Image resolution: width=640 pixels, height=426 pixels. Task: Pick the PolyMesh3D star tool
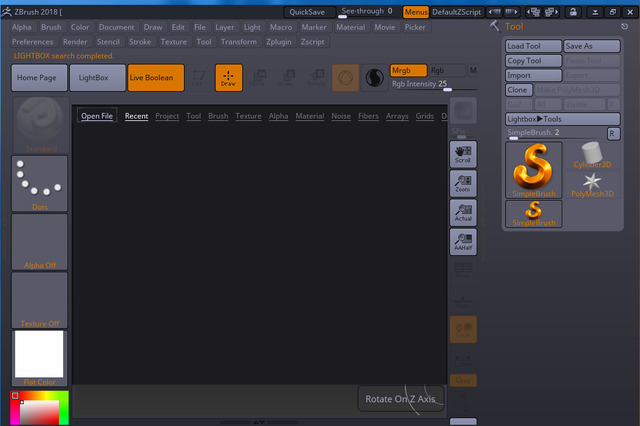[x=591, y=183]
